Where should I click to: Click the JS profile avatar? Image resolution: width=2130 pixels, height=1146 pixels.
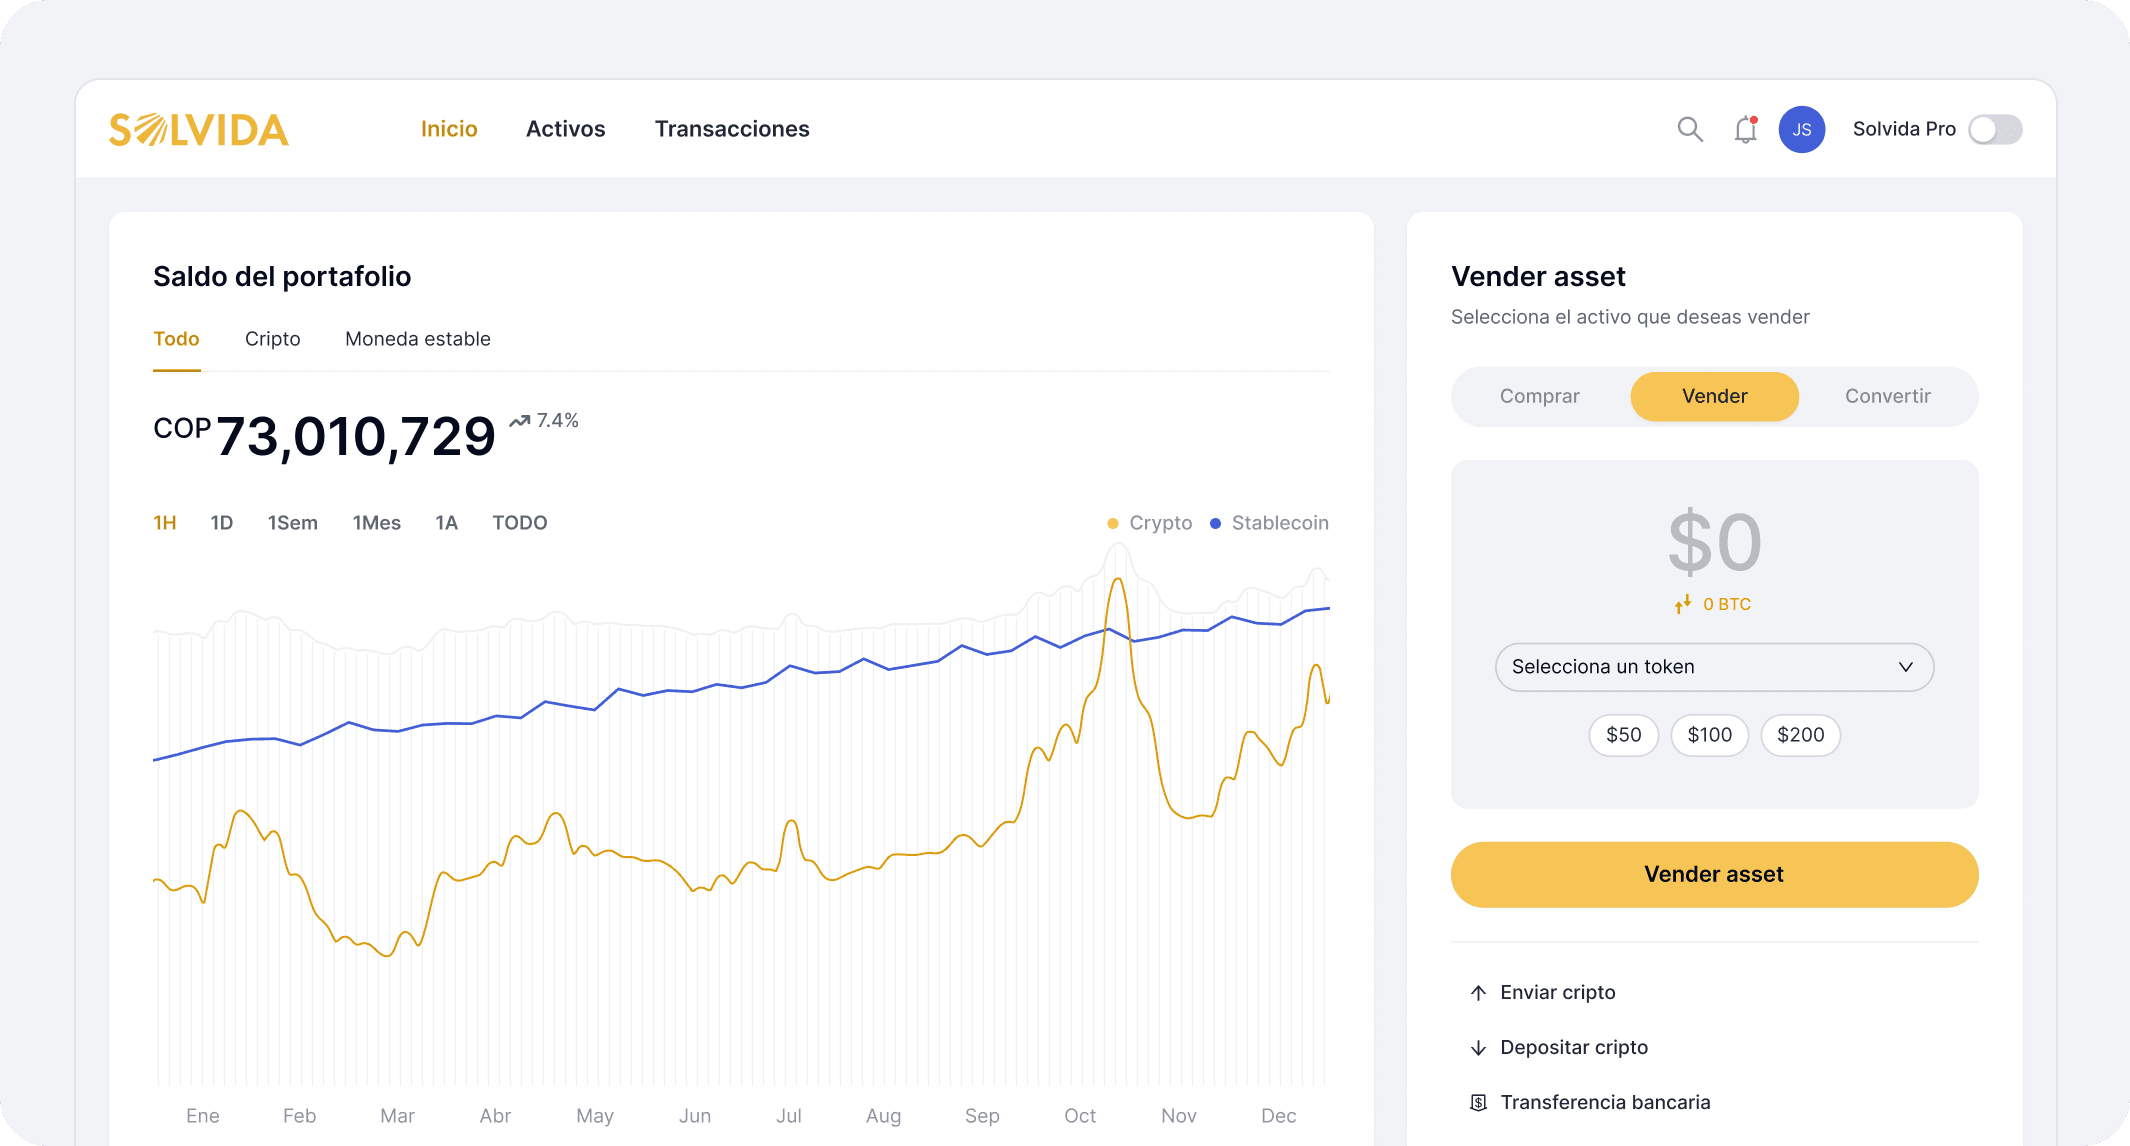[1802, 129]
